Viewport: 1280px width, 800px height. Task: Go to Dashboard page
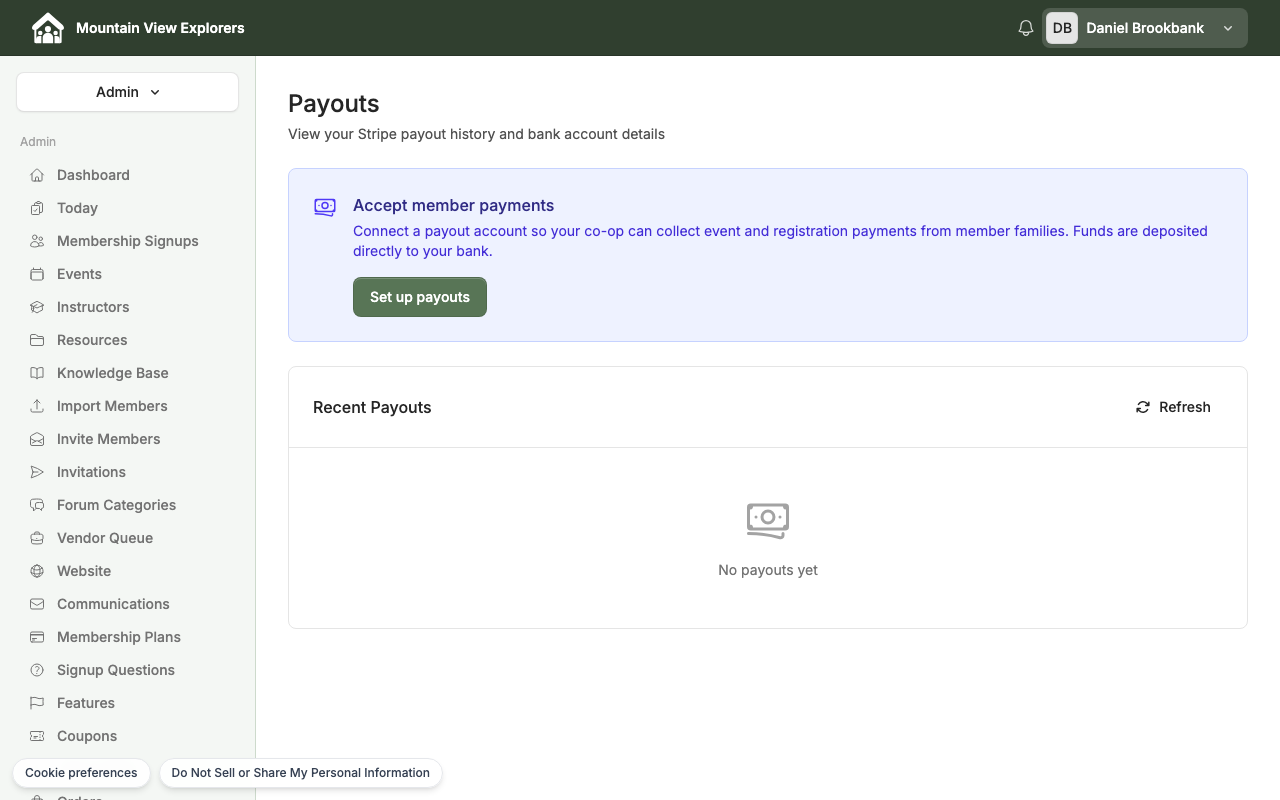pos(93,175)
